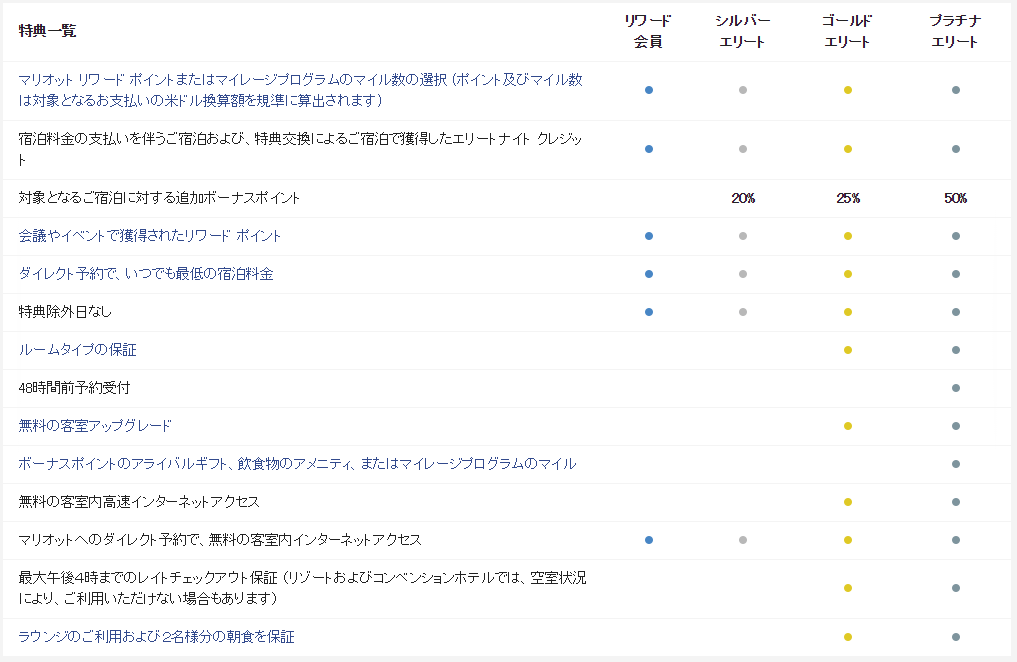Click リワード会員 dot in 会議やイベント row
Screen dimensions: 1017x662
tap(649, 236)
